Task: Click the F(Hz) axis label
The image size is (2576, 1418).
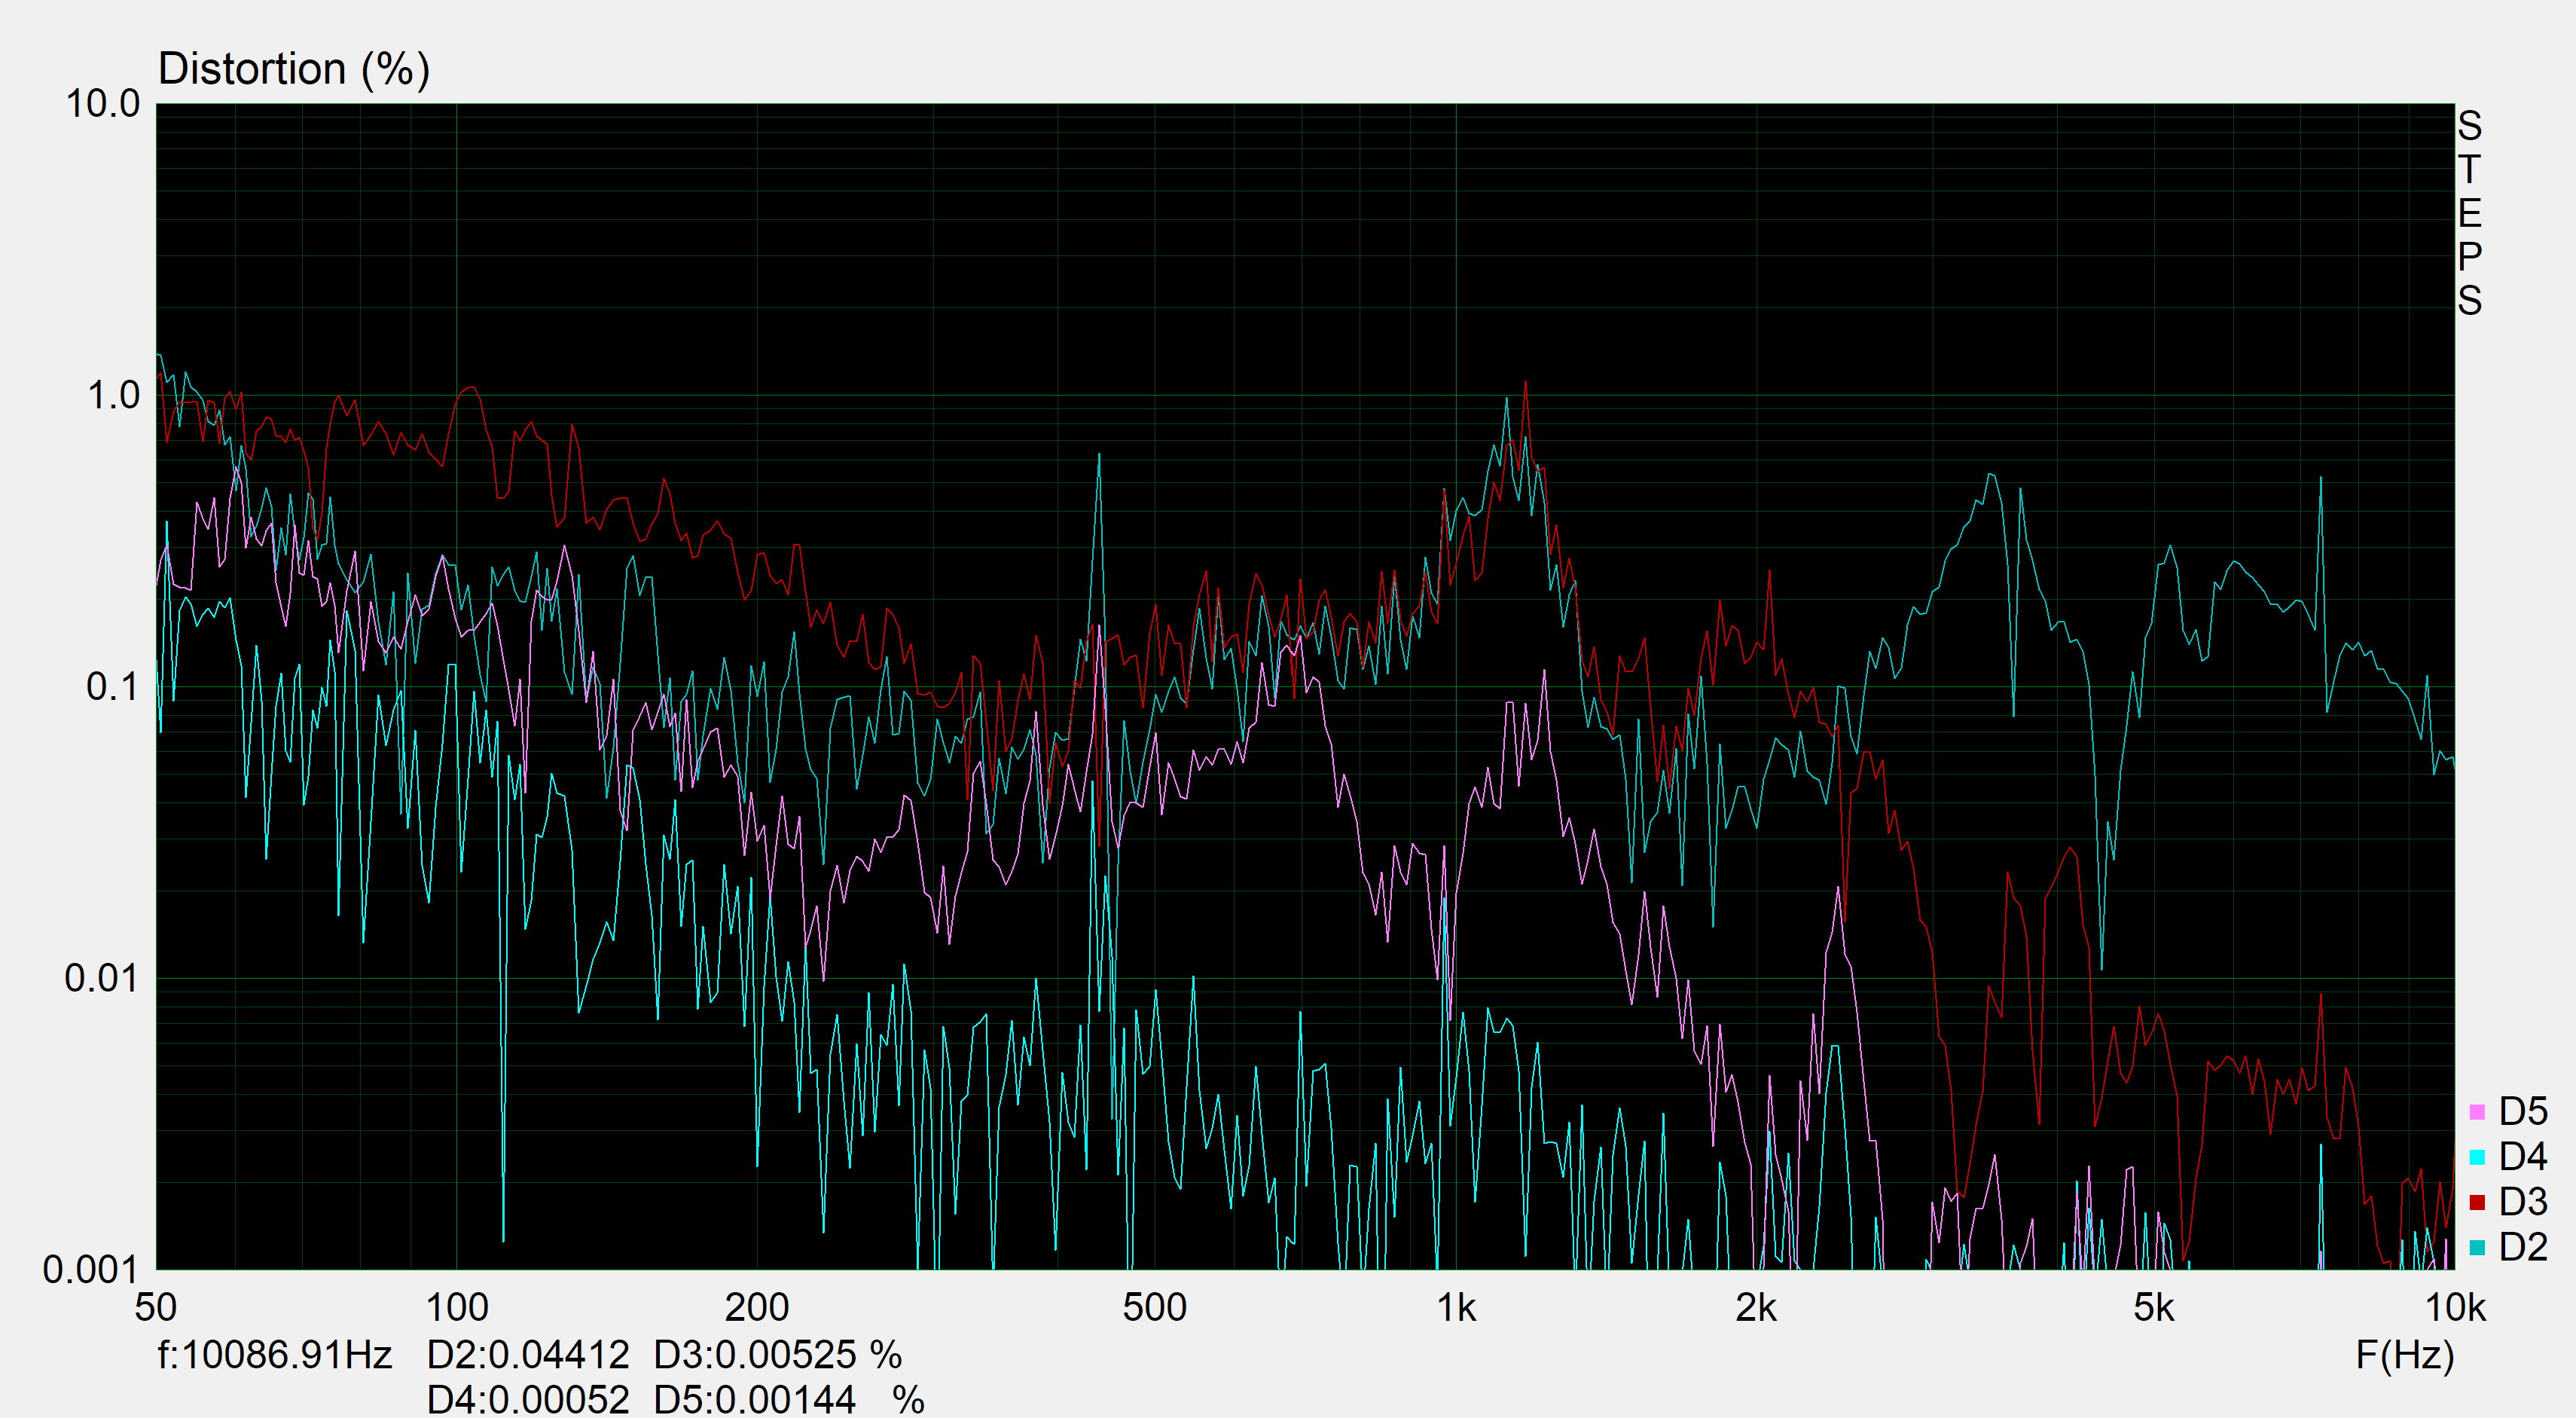Action: pos(2404,1356)
